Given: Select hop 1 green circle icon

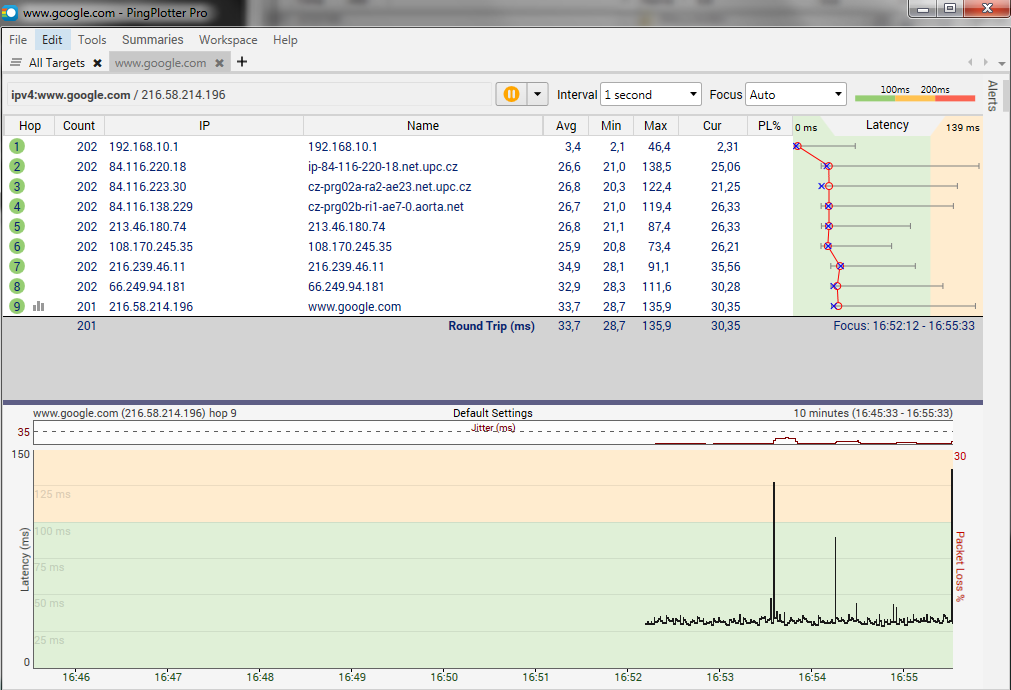Looking at the screenshot, I should (17, 146).
